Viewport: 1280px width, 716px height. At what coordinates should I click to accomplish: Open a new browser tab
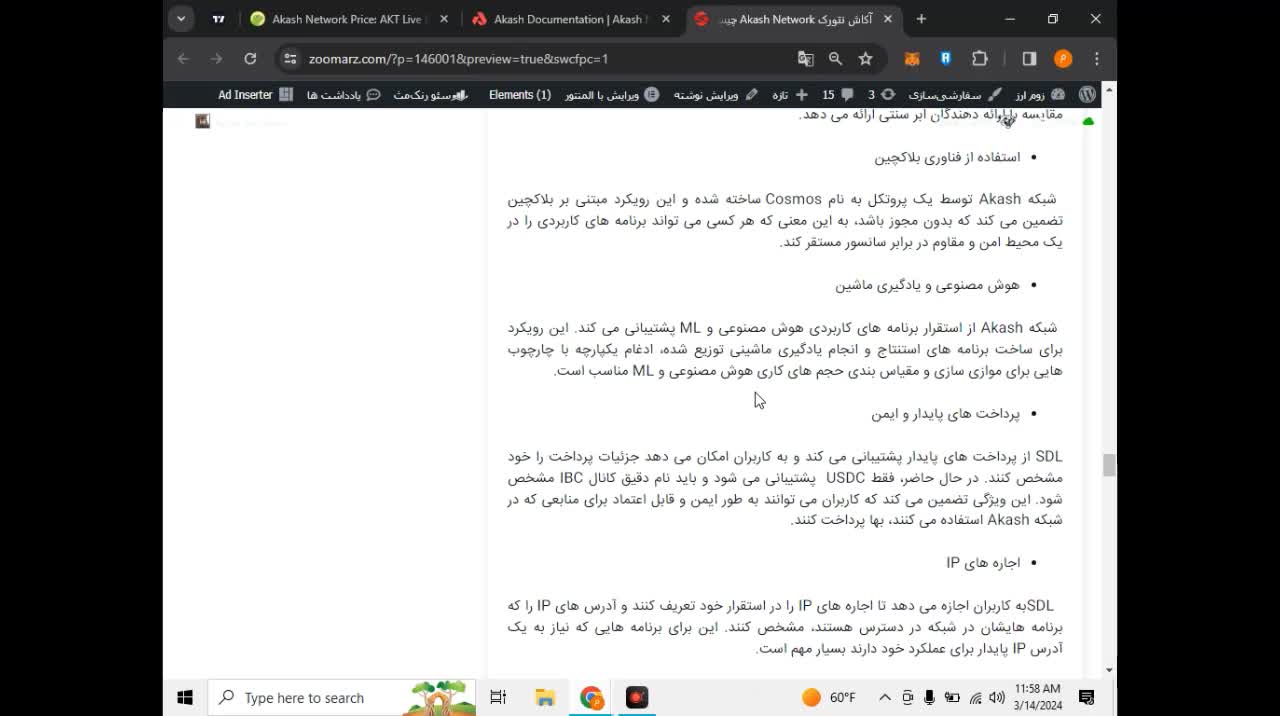[921, 18]
